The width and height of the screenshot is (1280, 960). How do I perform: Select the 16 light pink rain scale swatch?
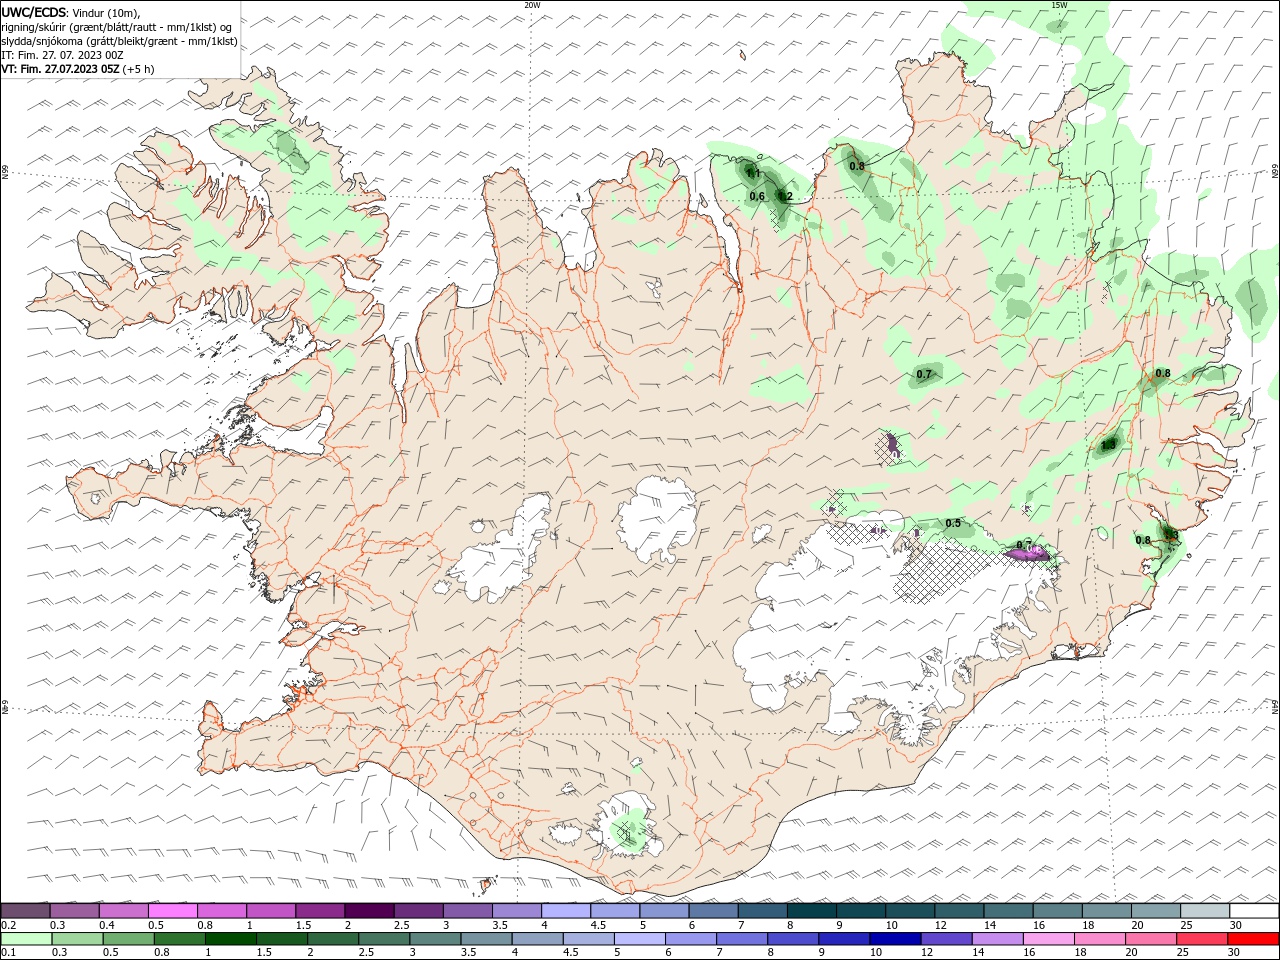(1049, 939)
